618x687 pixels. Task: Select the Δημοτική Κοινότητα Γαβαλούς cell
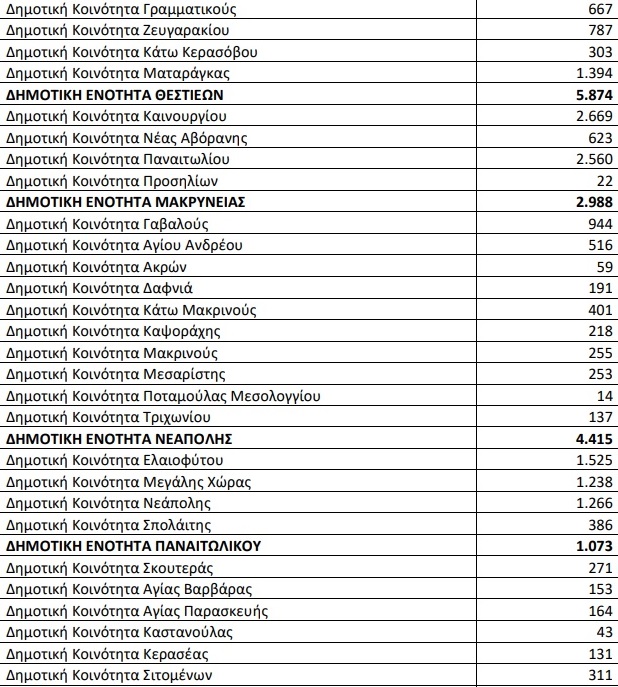point(106,224)
